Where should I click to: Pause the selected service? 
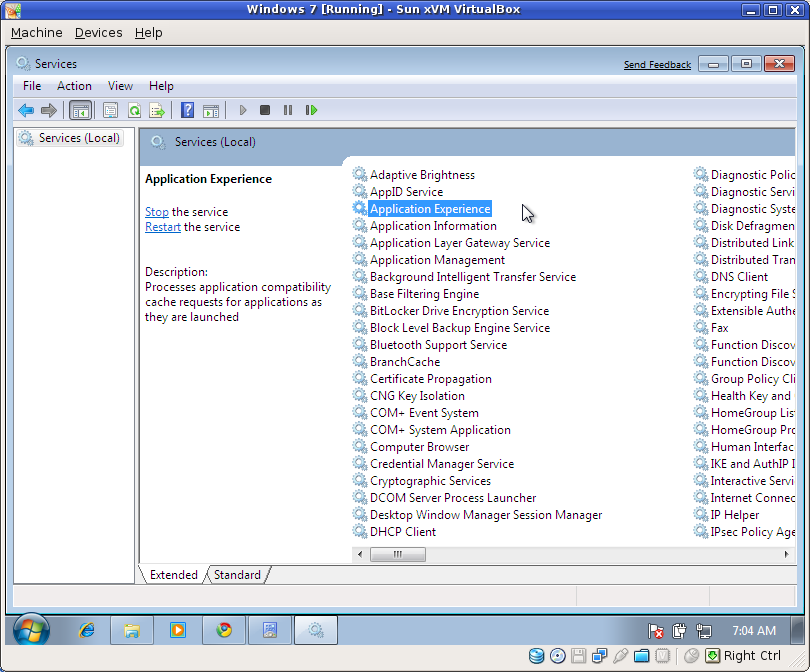point(288,110)
